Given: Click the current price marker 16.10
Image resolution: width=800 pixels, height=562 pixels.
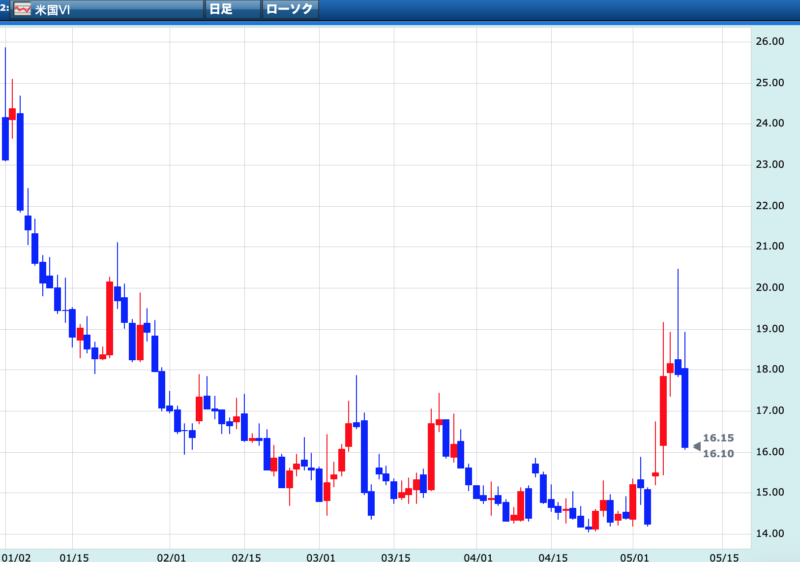Looking at the screenshot, I should click(718, 453).
